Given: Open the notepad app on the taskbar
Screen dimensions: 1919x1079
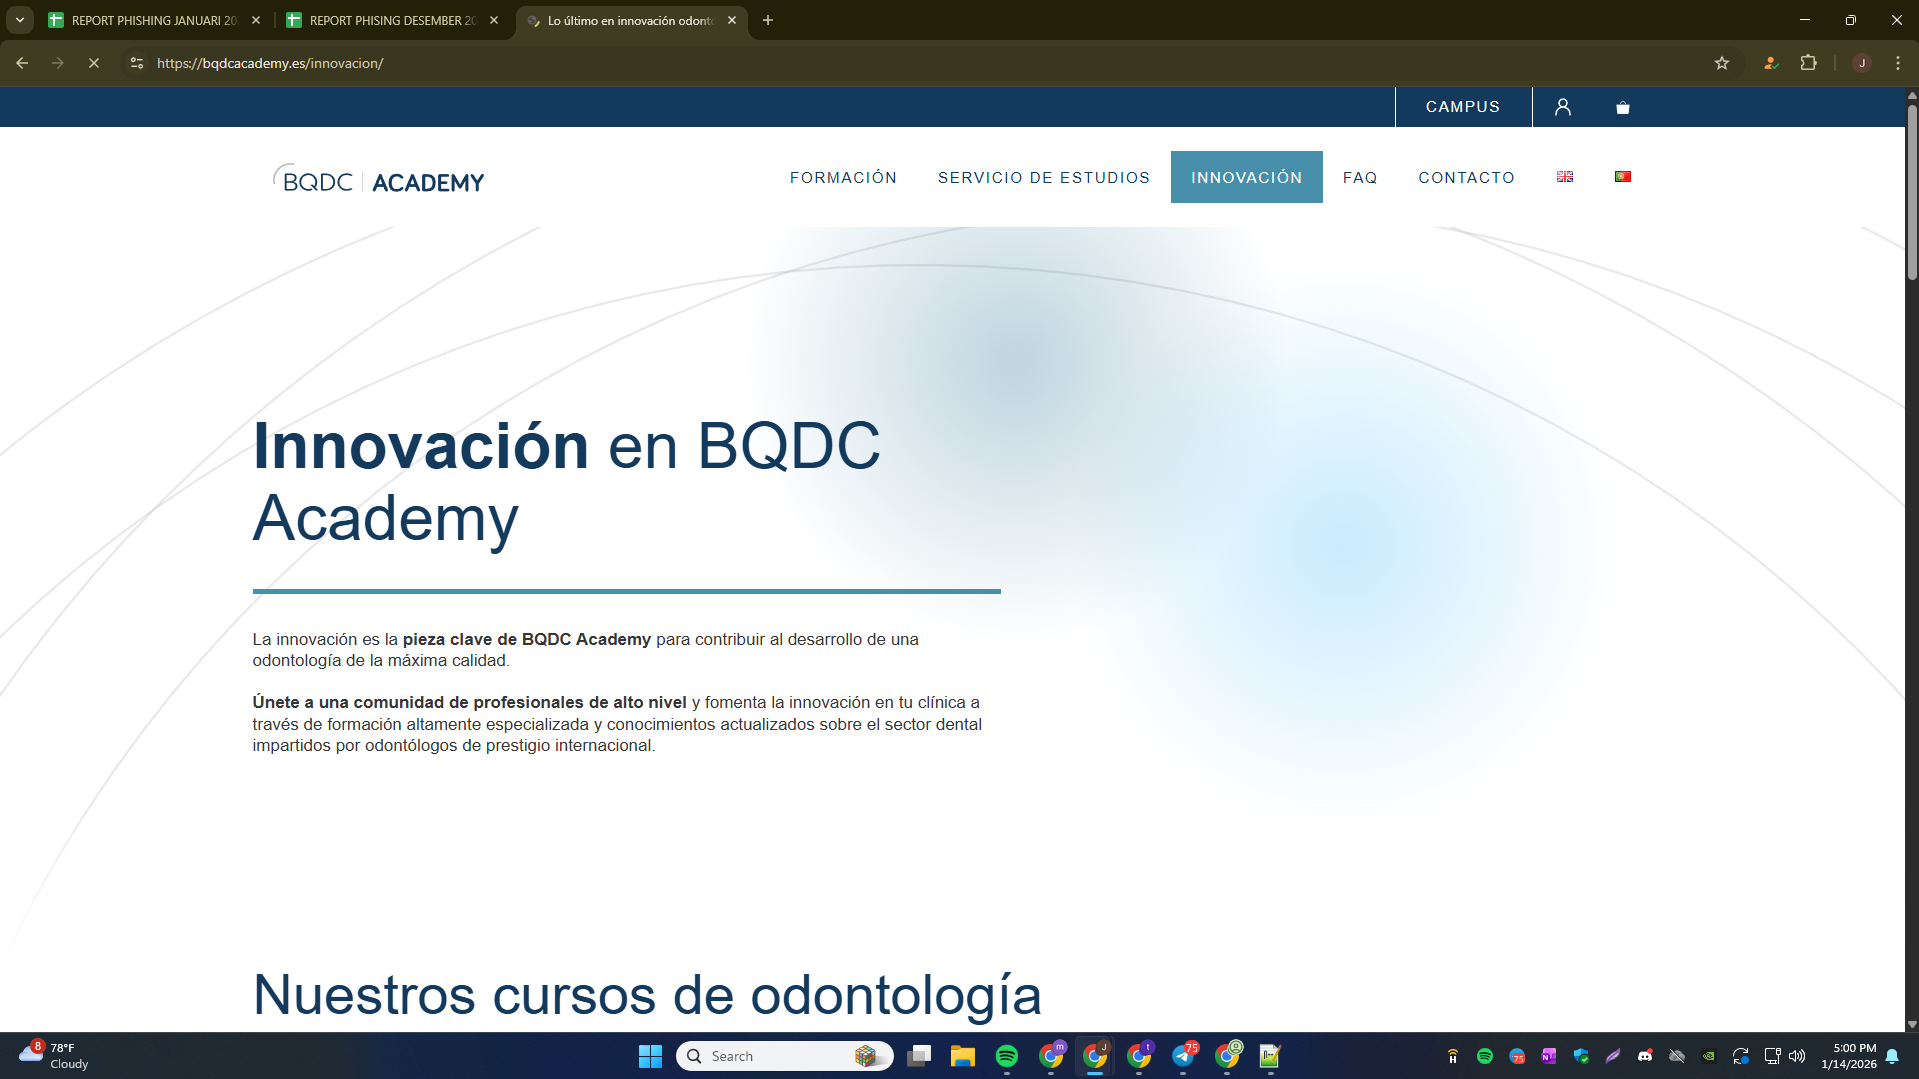Looking at the screenshot, I should 1270,1056.
